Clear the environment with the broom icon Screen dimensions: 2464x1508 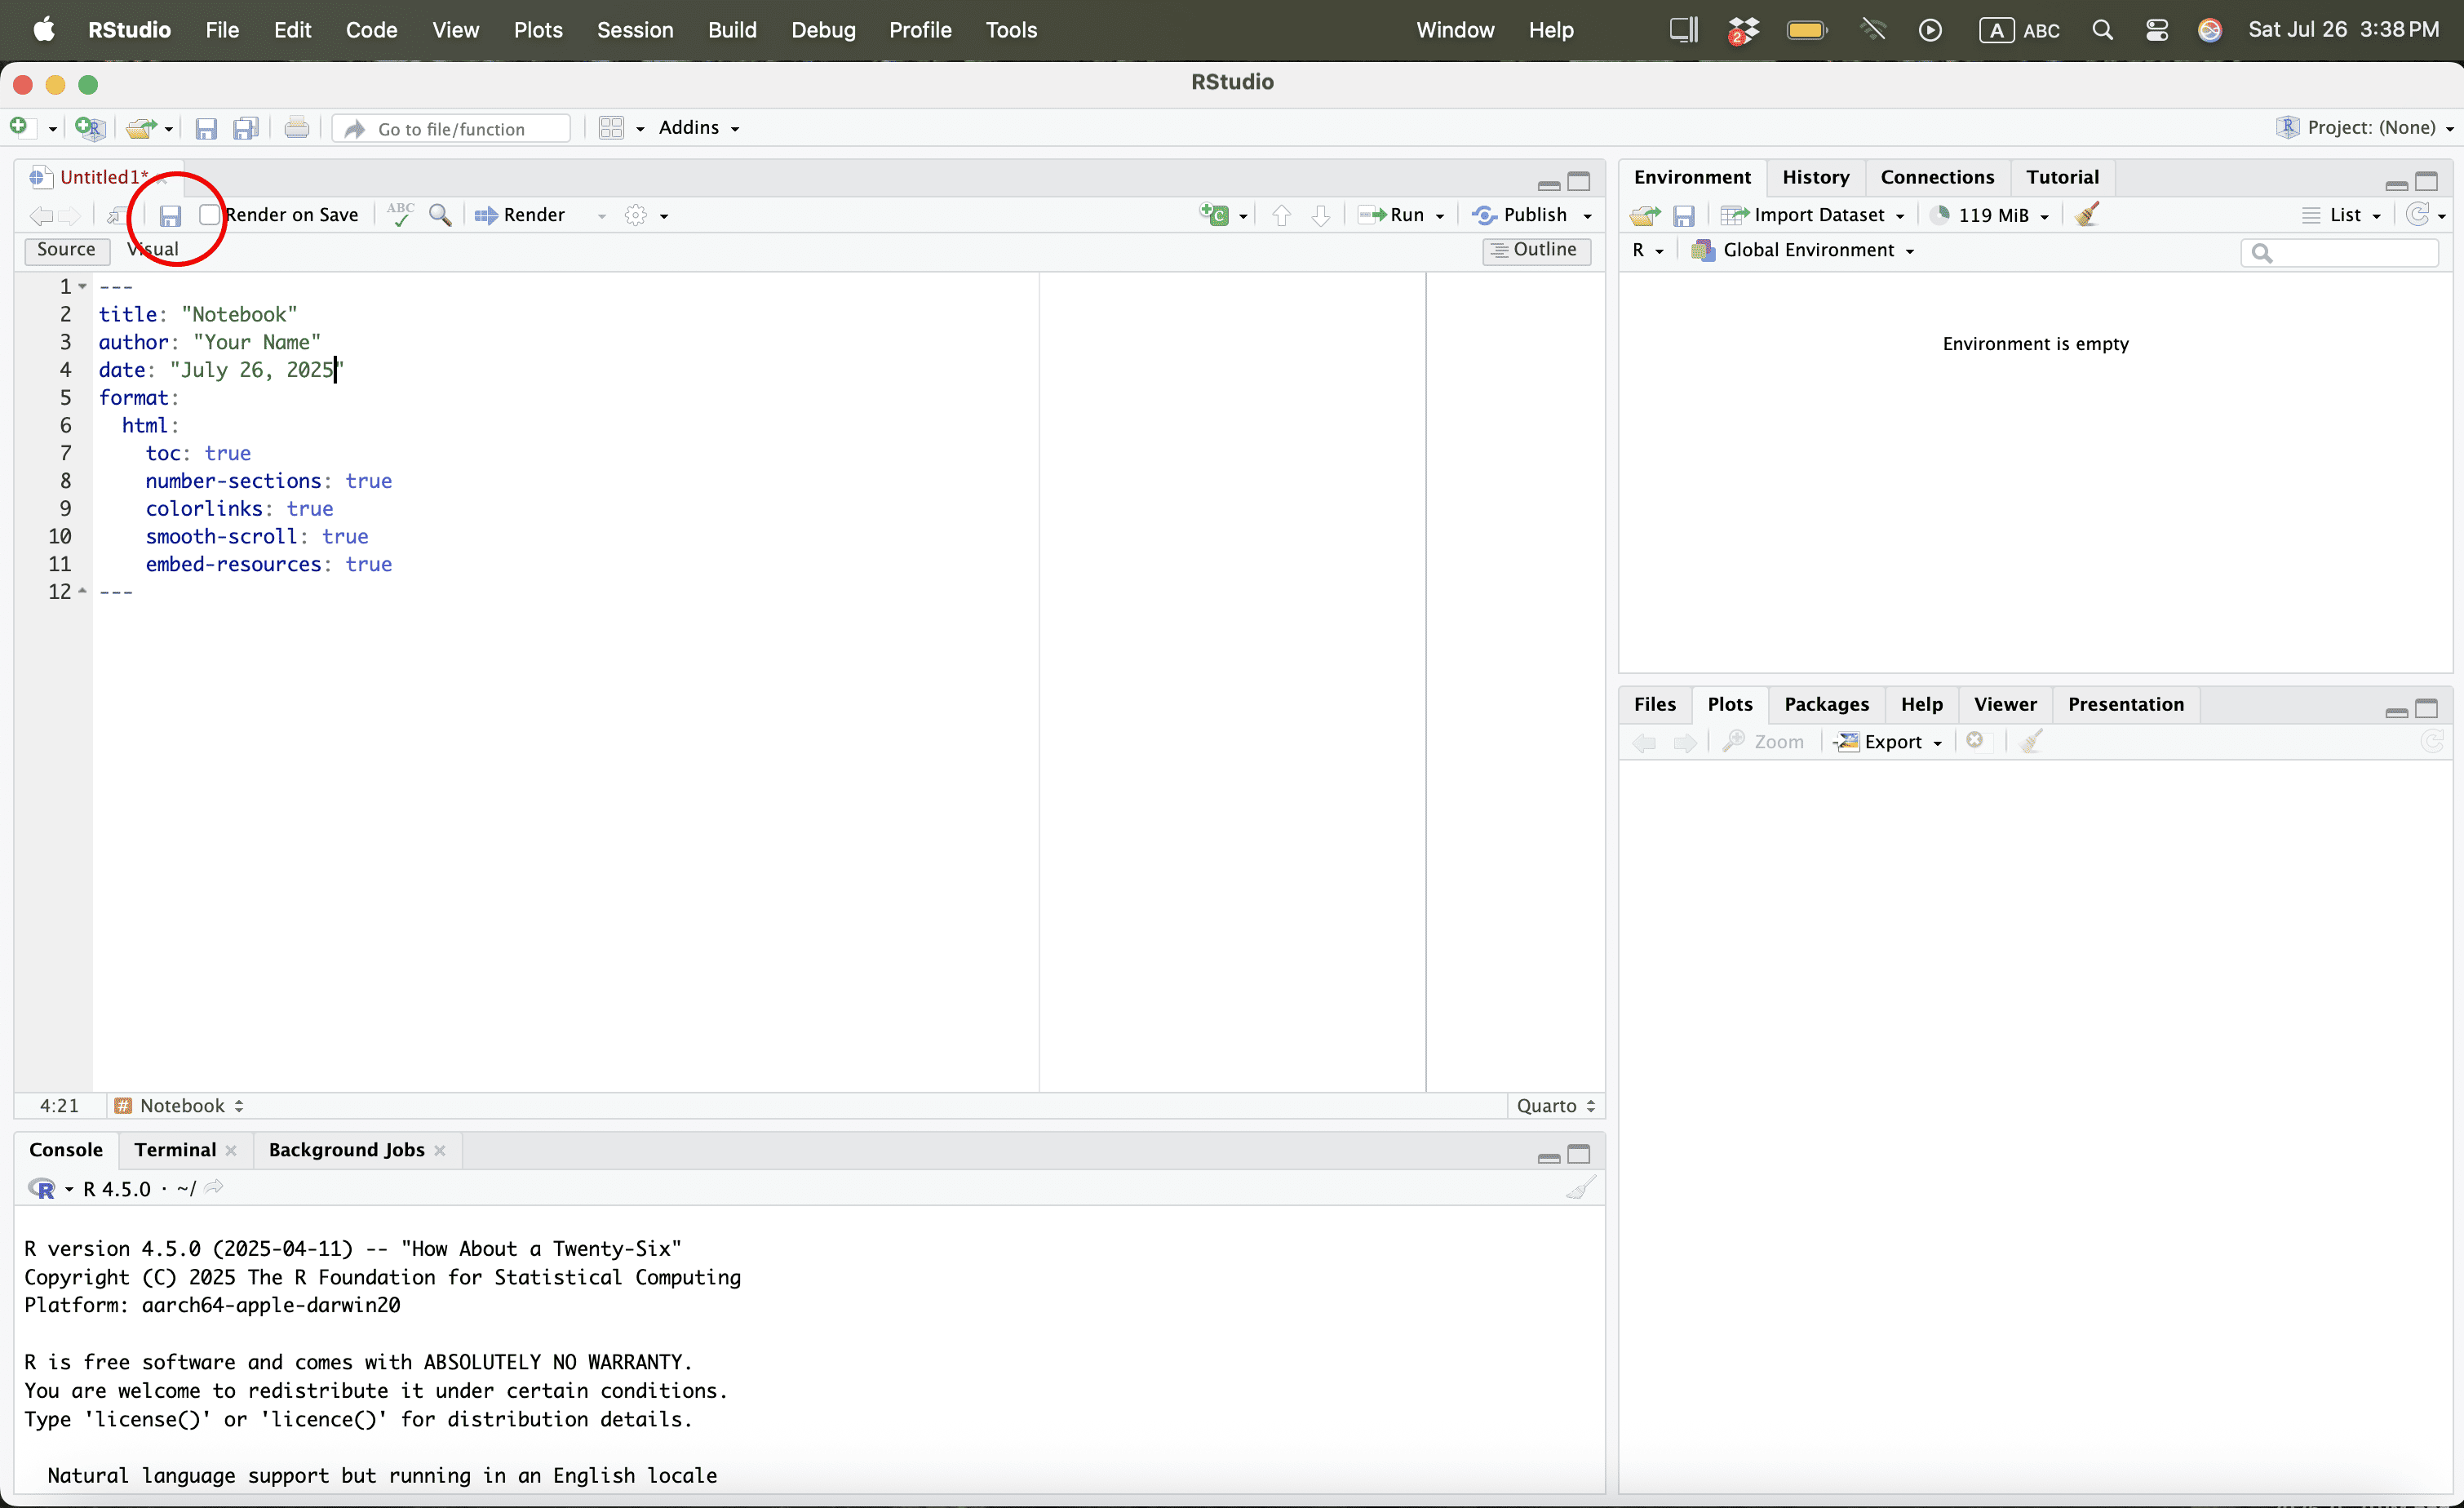tap(2087, 215)
